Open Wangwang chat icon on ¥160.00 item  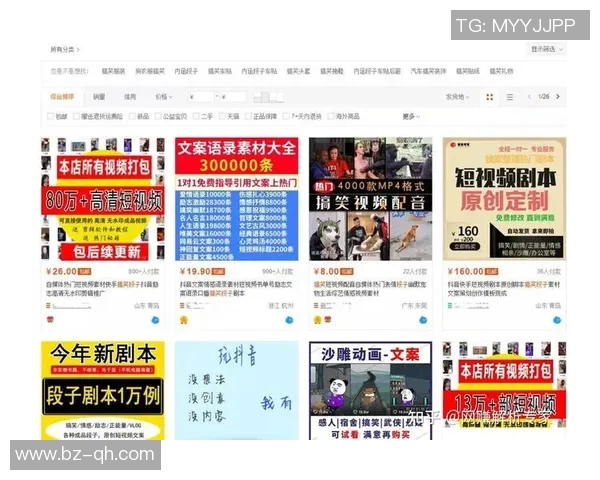pos(557,320)
